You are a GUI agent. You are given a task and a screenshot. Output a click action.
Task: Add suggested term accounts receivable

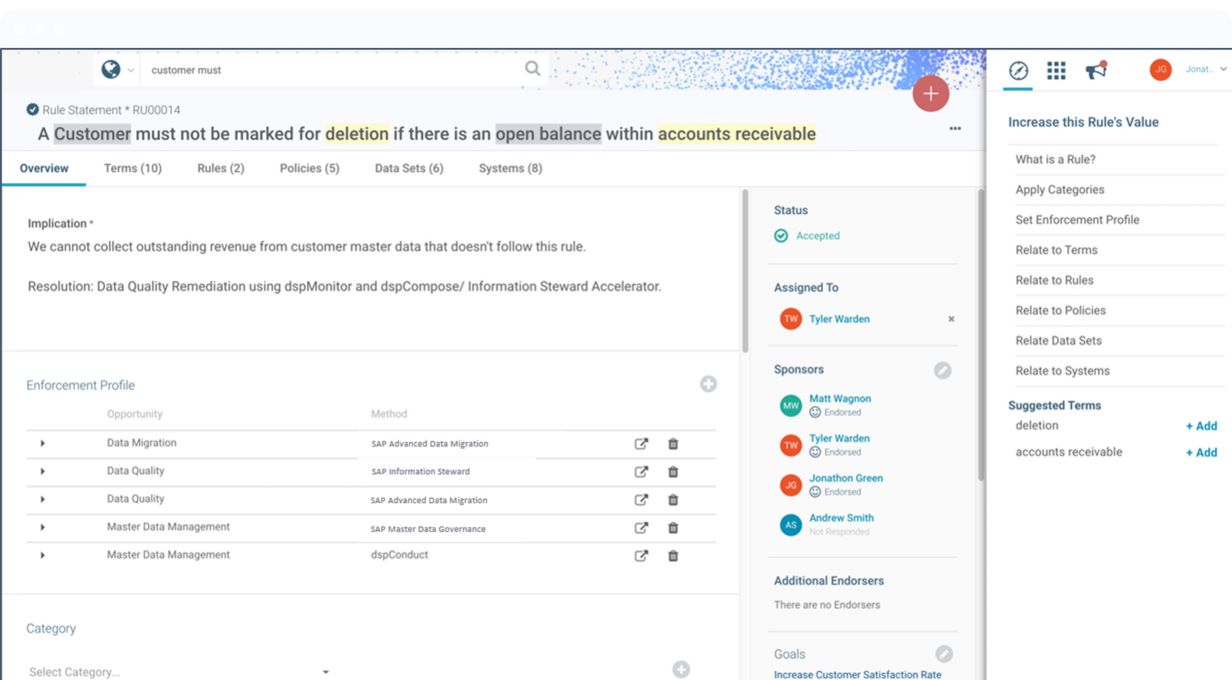[1201, 452]
